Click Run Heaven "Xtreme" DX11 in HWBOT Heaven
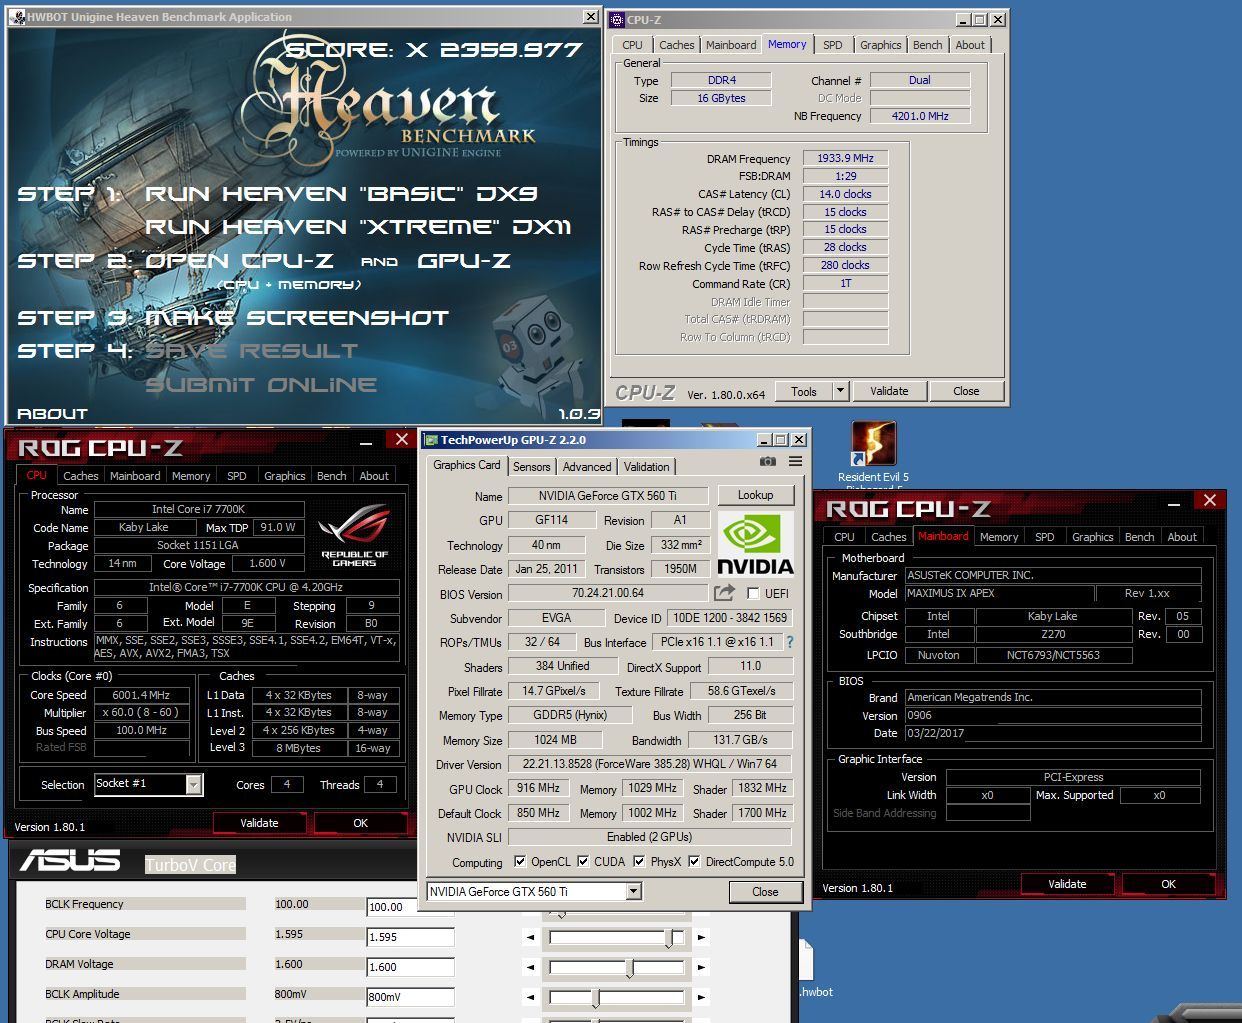Screen dimensions: 1242x1023 pyautogui.click(x=358, y=227)
